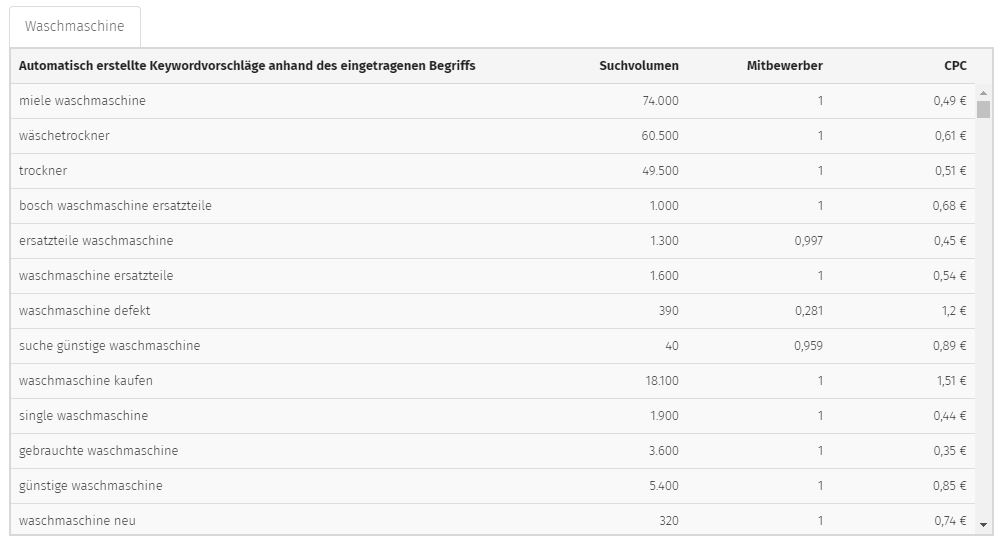Click the Keywordvorschläge column header
This screenshot has width=1006, height=540.
pyautogui.click(x=247, y=65)
